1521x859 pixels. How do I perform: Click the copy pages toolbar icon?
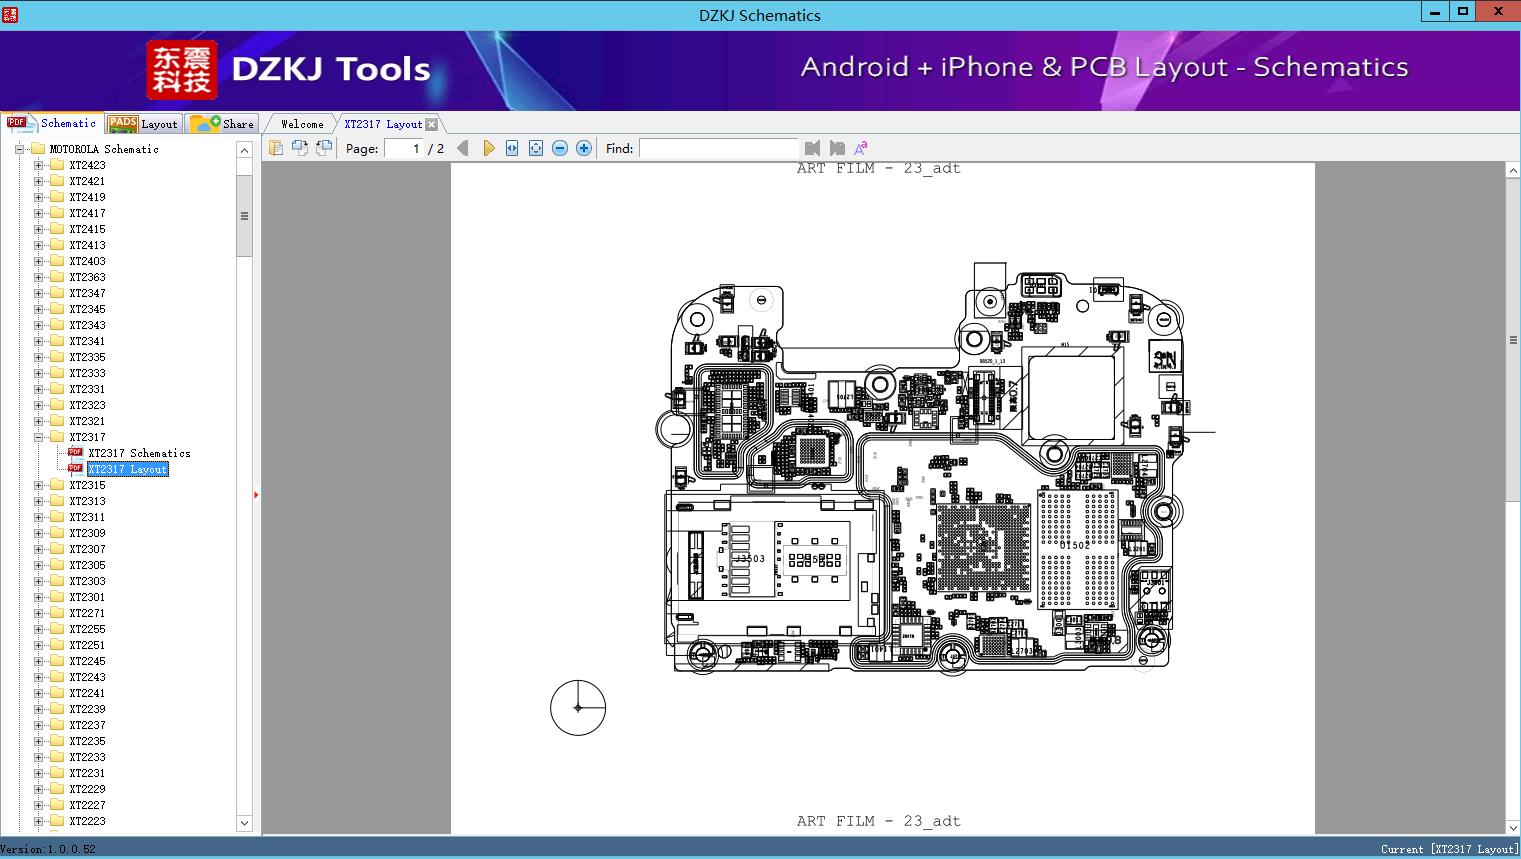point(275,148)
